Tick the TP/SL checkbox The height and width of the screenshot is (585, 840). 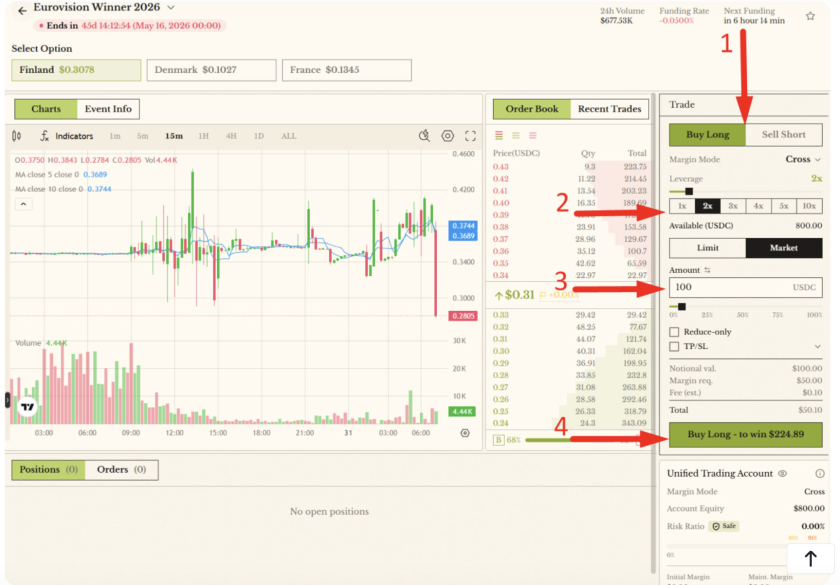point(674,346)
